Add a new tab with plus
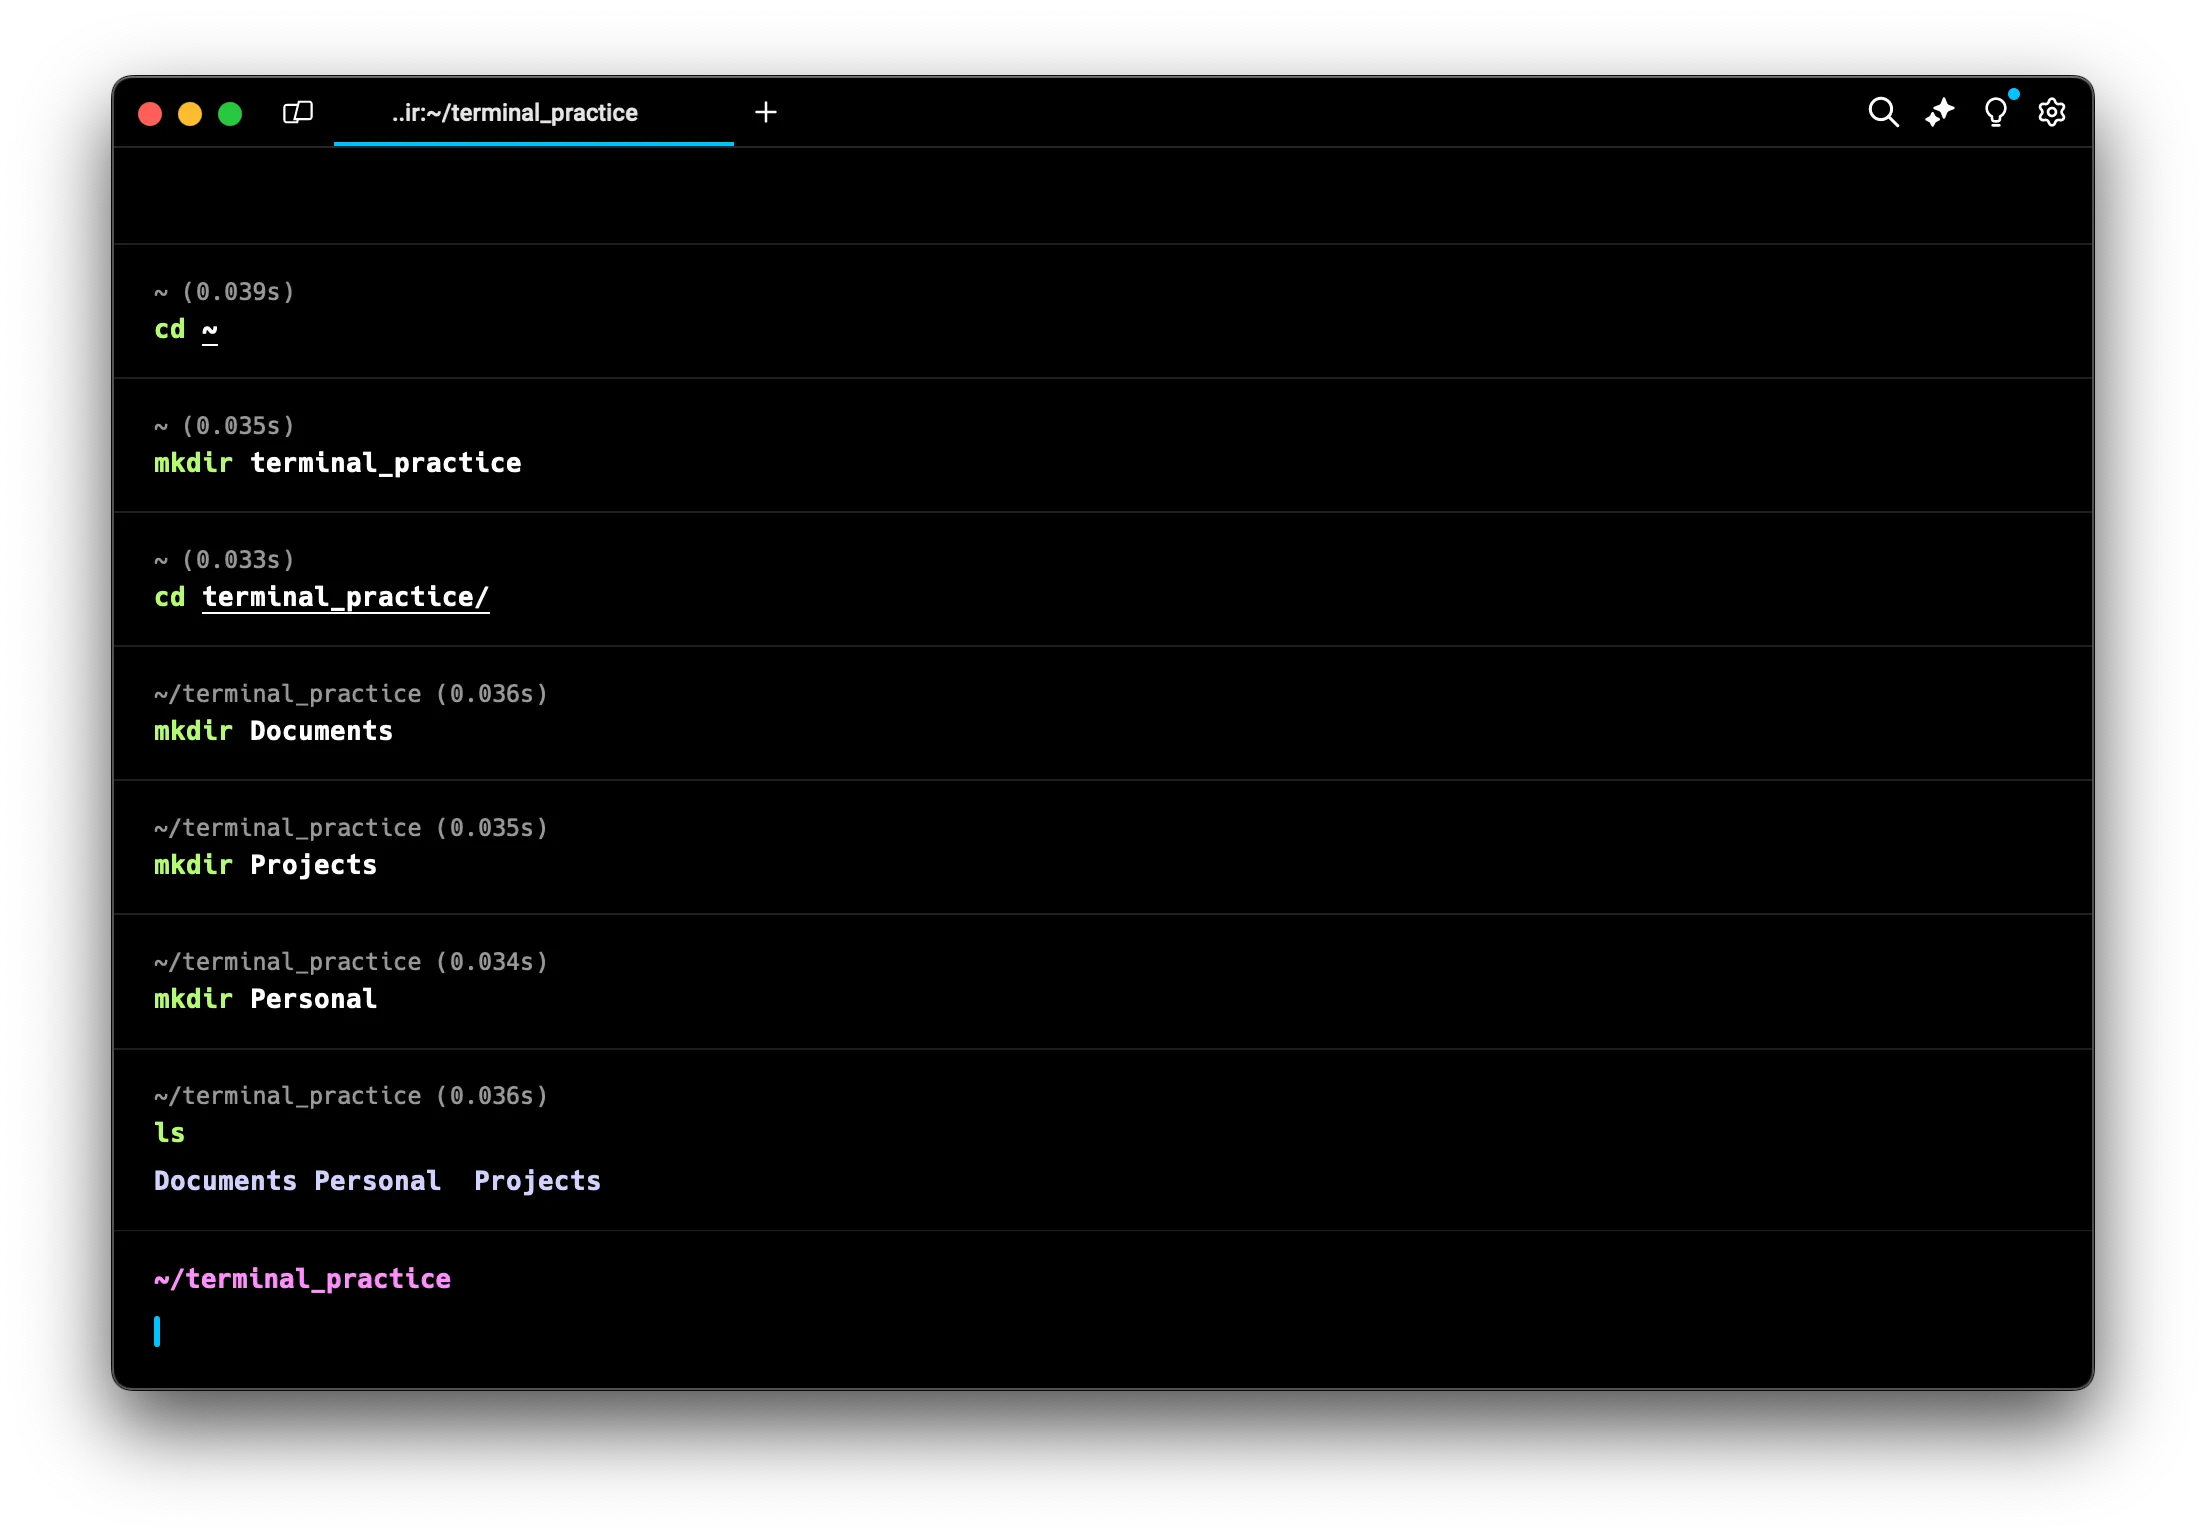 pos(766,112)
